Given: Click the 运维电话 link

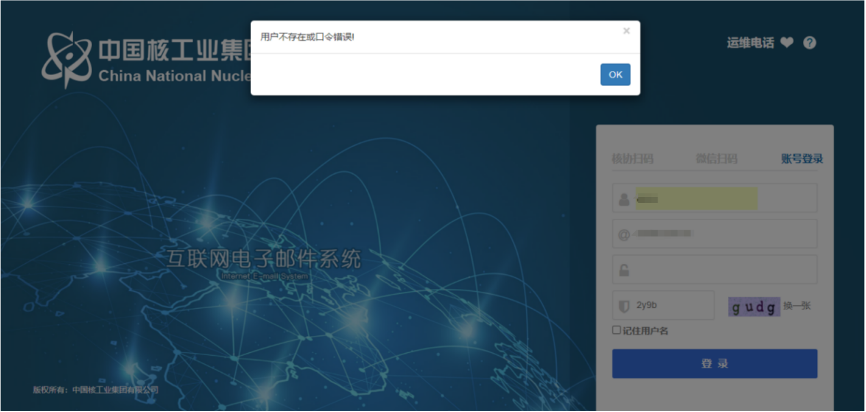Looking at the screenshot, I should click(x=750, y=43).
